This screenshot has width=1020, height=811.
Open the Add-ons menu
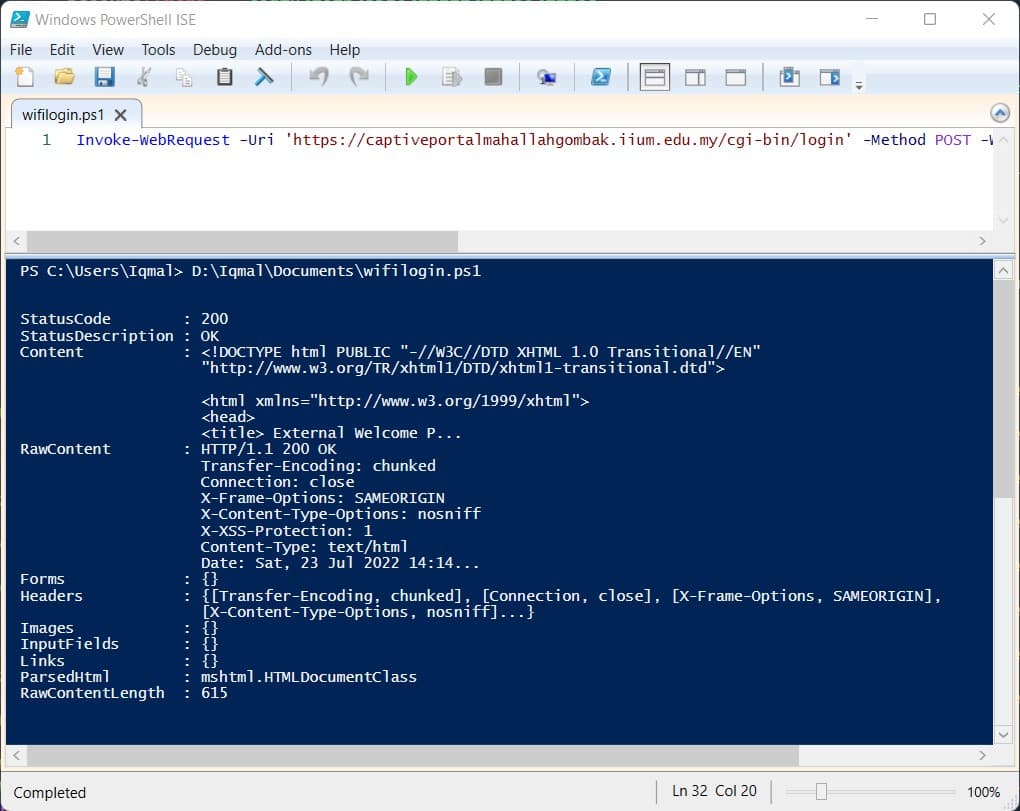[283, 49]
